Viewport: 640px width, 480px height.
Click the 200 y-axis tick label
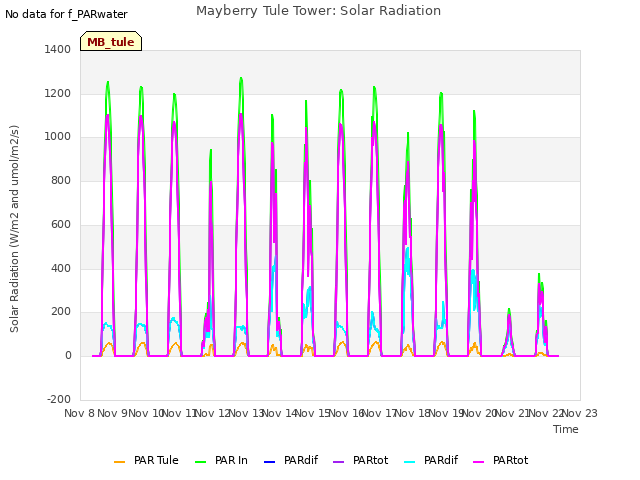(61, 312)
